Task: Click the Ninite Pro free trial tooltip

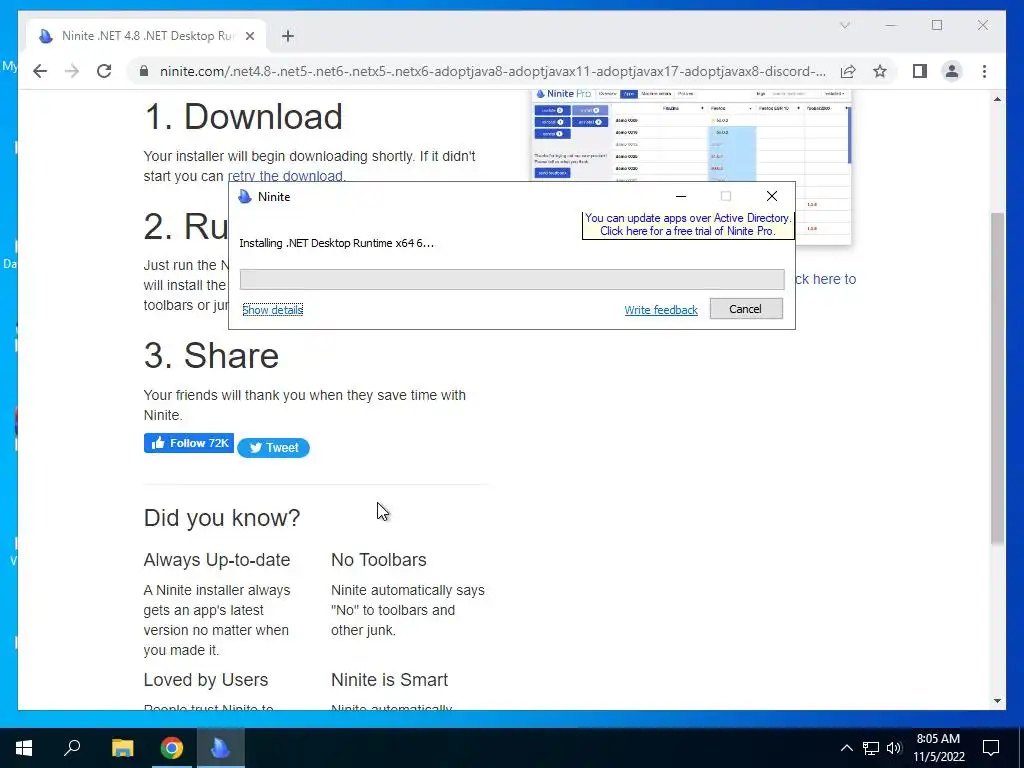Action: tap(688, 225)
